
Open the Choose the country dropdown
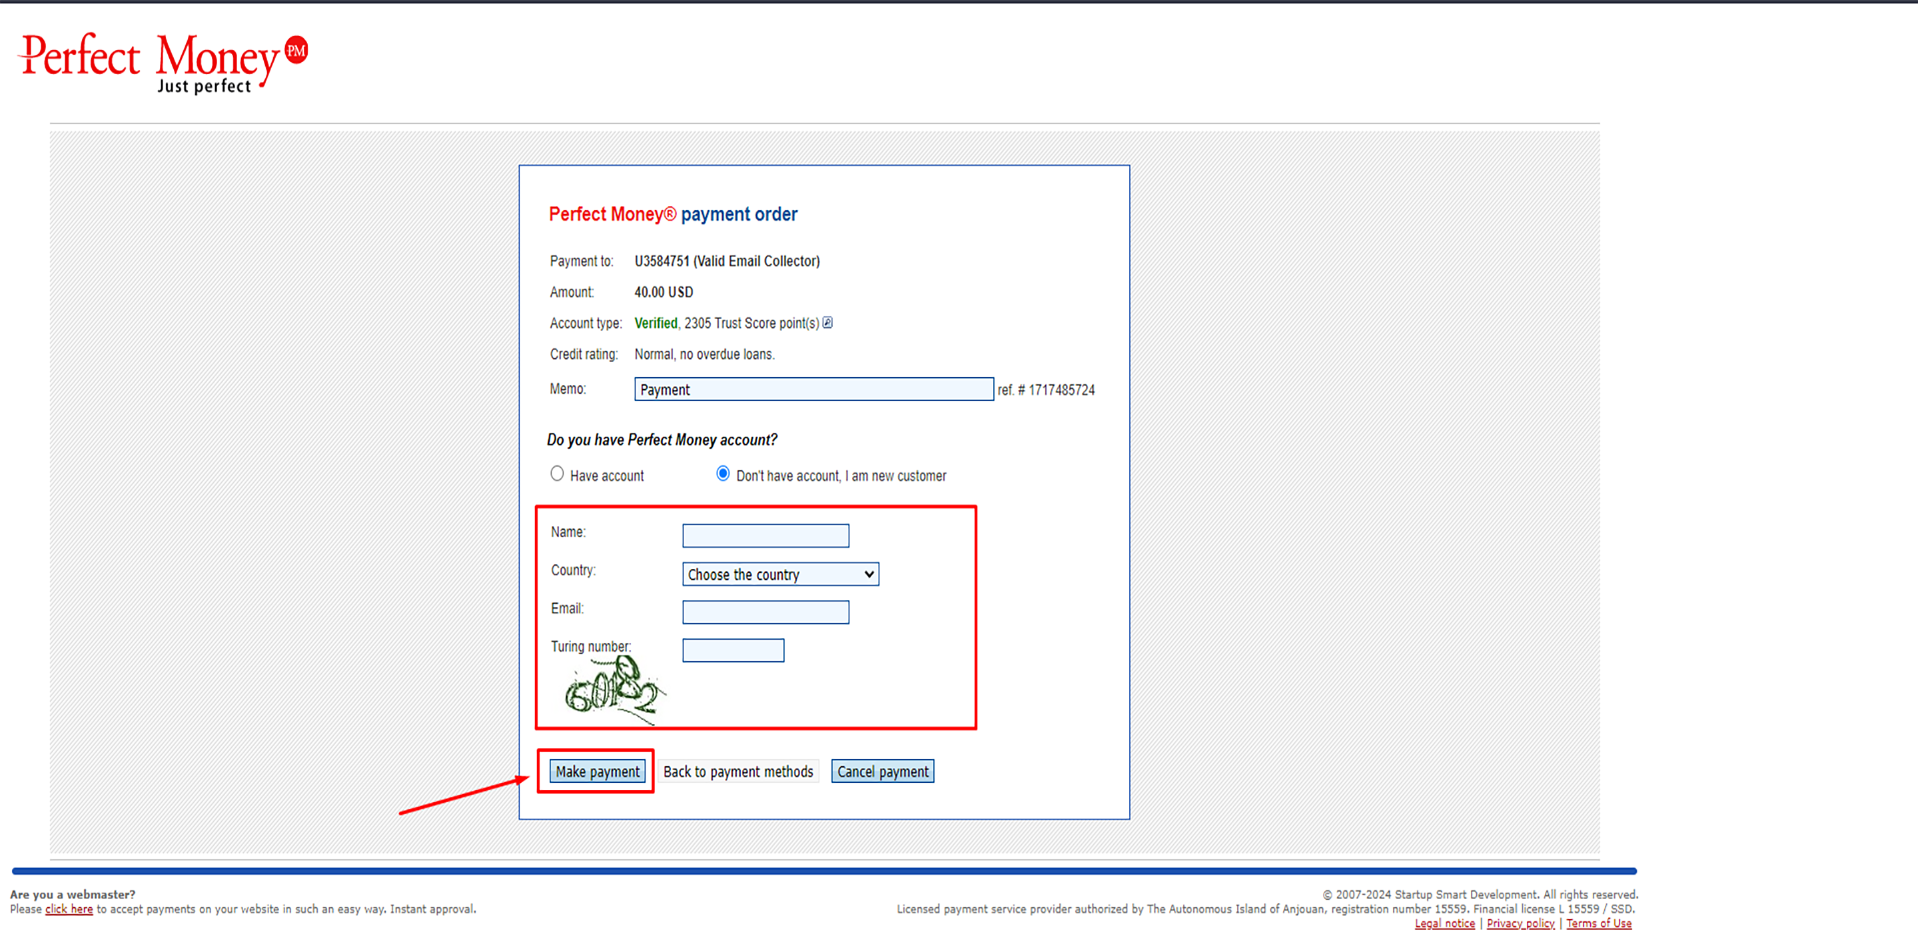pyautogui.click(x=780, y=574)
